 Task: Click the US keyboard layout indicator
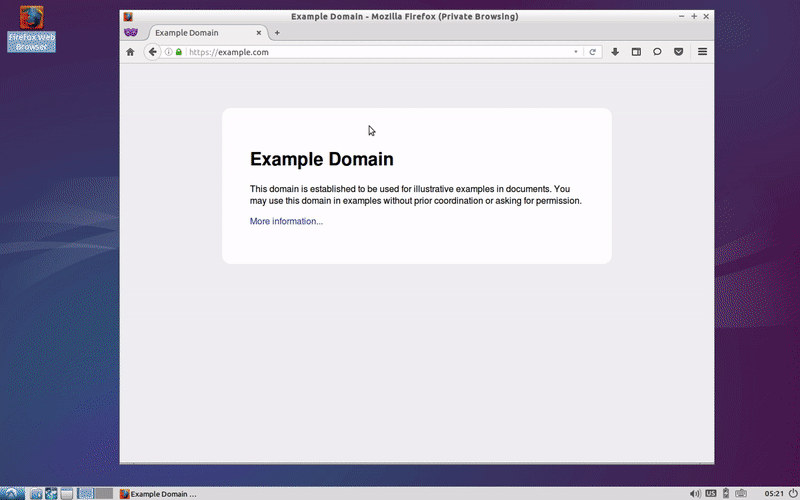click(x=711, y=493)
